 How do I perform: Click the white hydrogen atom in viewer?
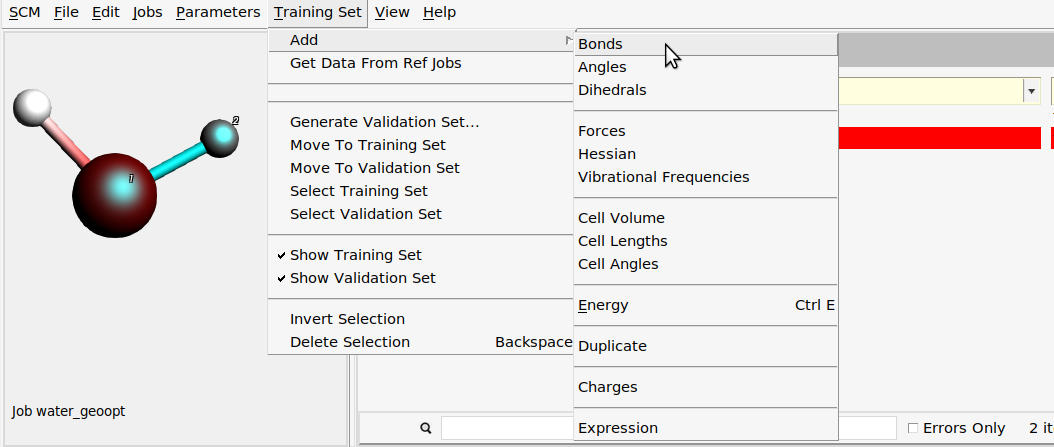(x=35, y=107)
